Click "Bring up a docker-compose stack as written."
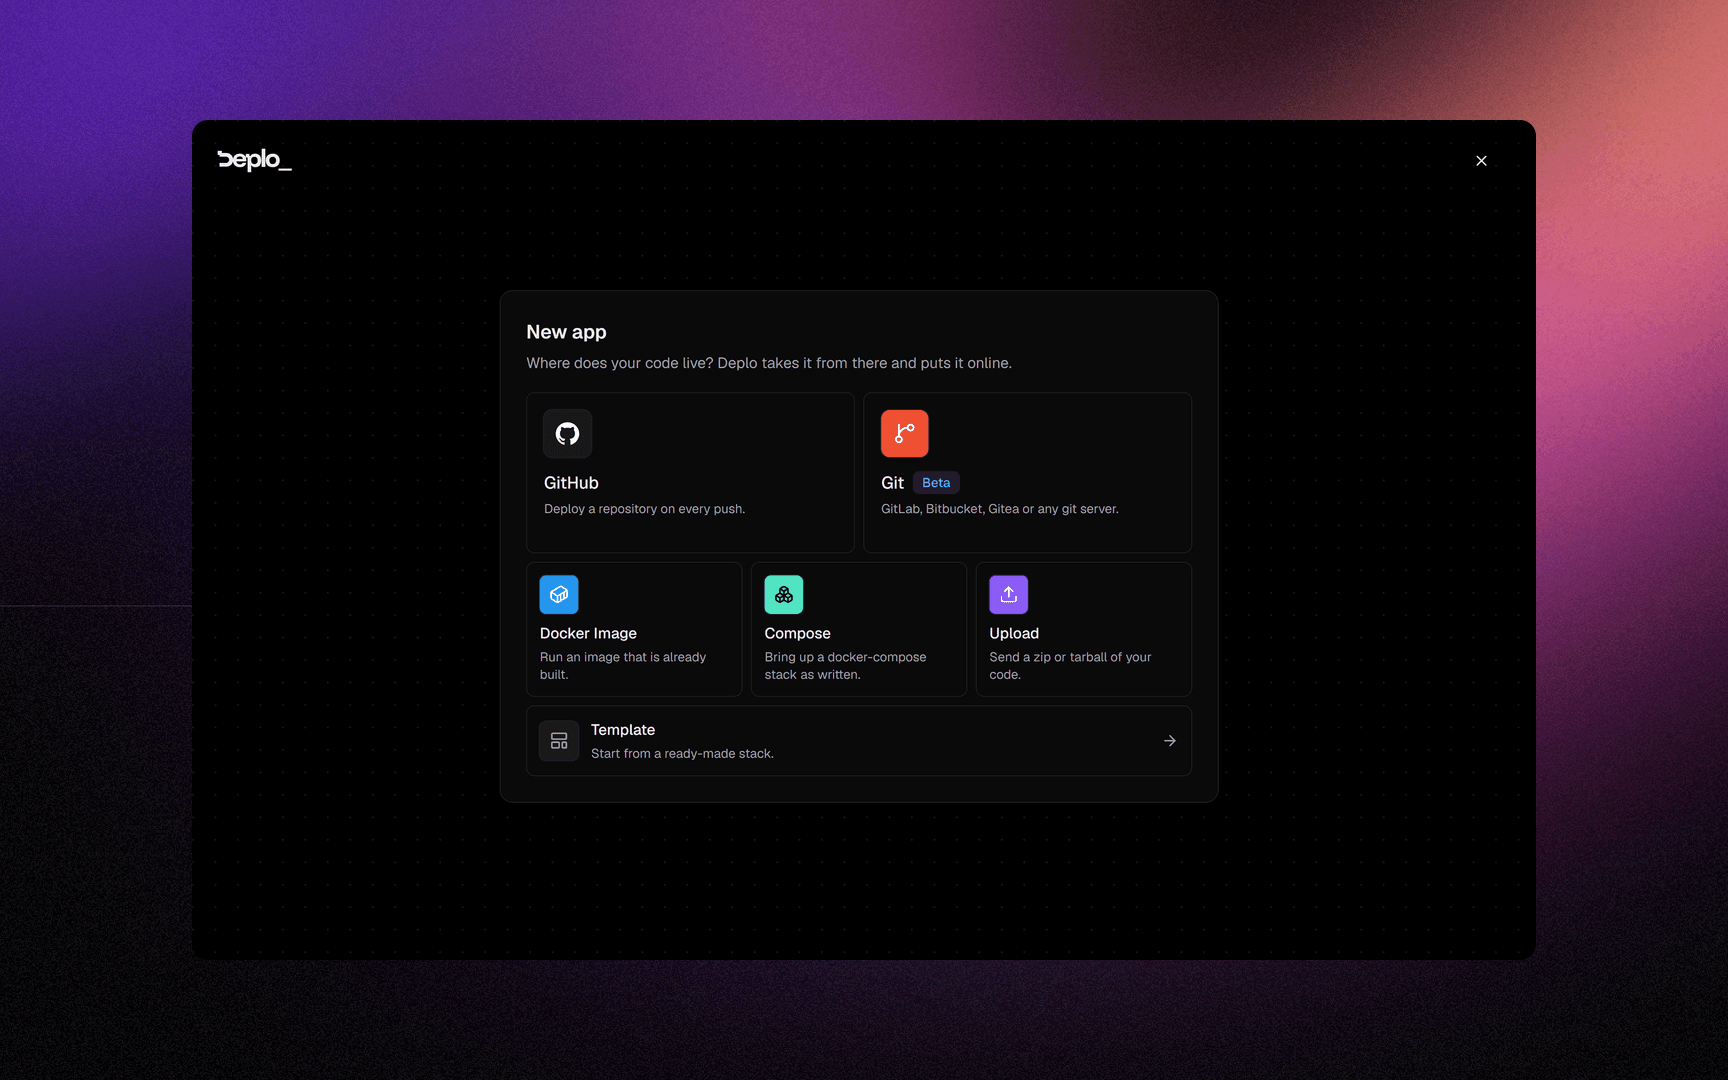This screenshot has width=1728, height=1080. (845, 666)
